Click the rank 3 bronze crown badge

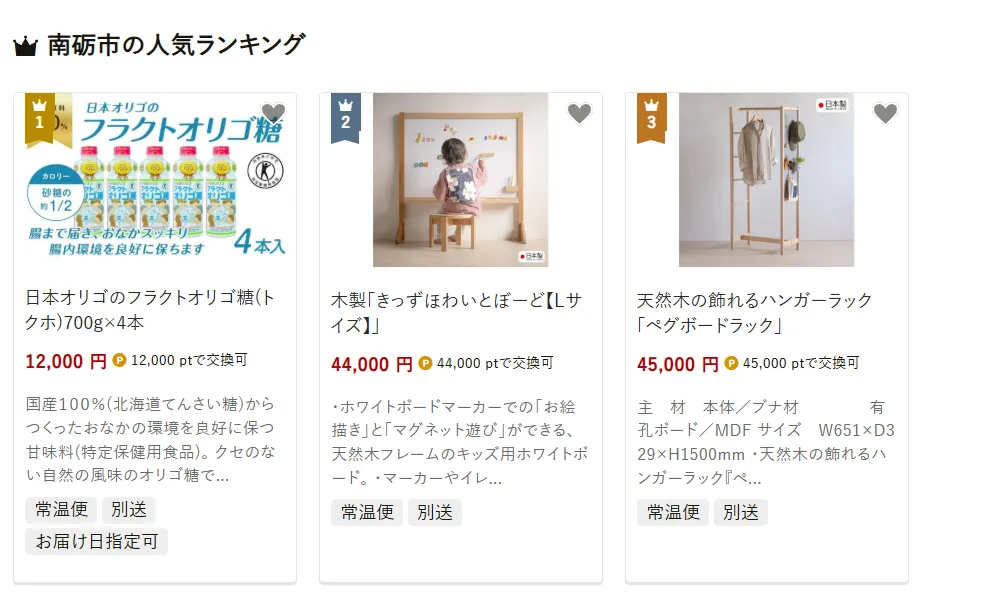[652, 117]
